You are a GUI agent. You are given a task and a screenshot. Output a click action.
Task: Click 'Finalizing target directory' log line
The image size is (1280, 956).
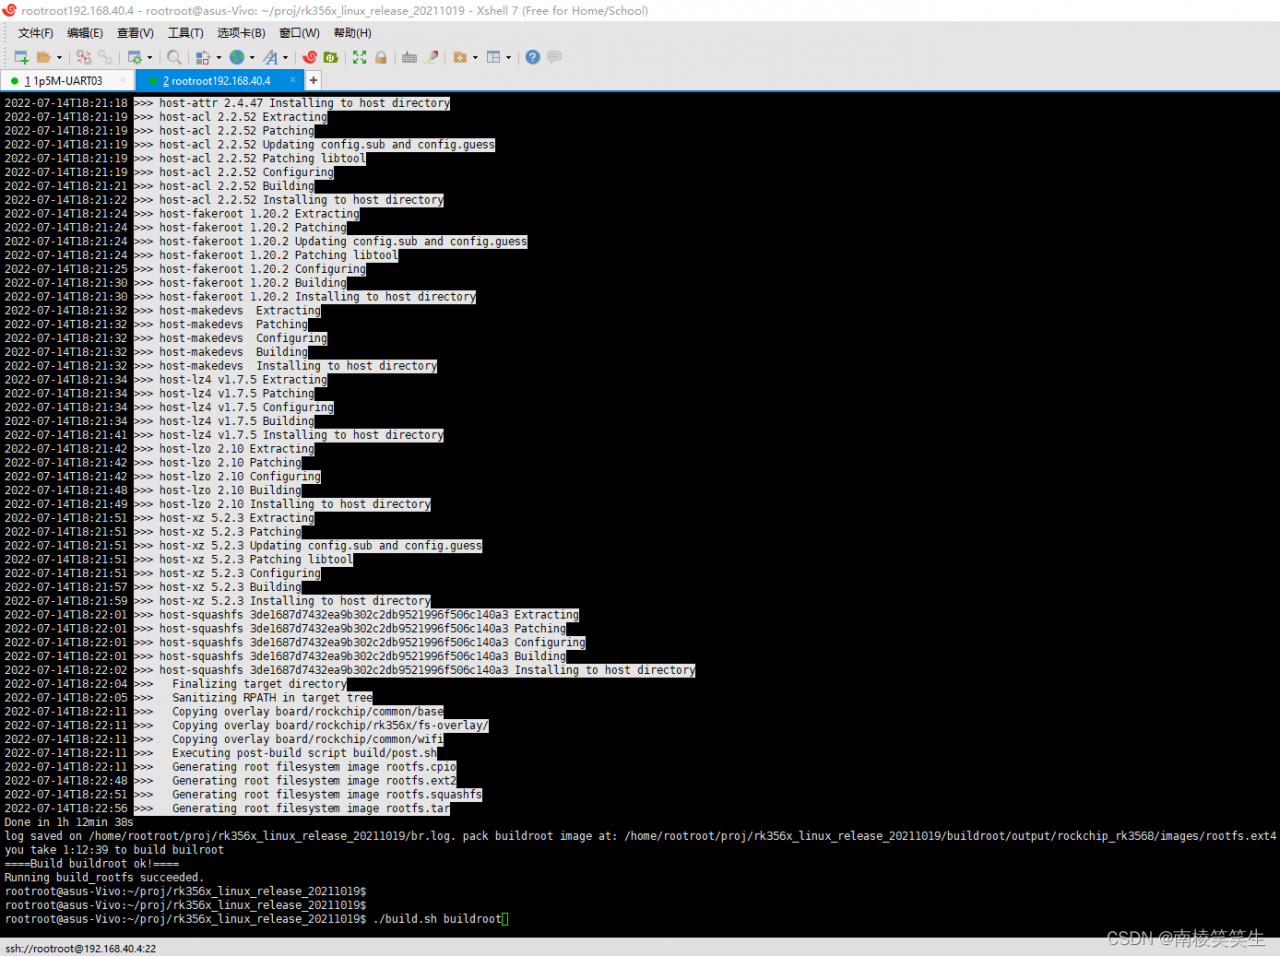tap(259, 684)
